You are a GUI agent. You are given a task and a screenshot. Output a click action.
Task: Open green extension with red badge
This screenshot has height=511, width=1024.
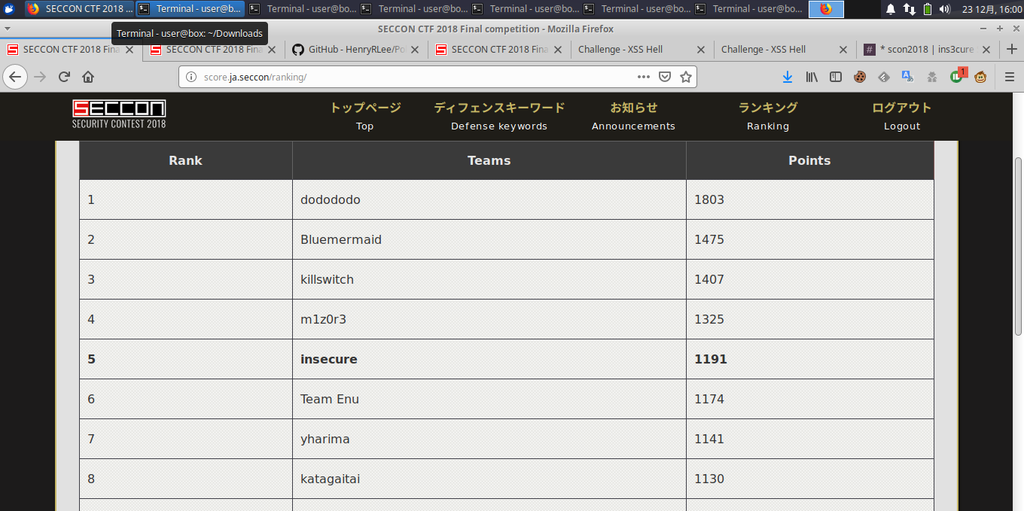click(x=957, y=76)
